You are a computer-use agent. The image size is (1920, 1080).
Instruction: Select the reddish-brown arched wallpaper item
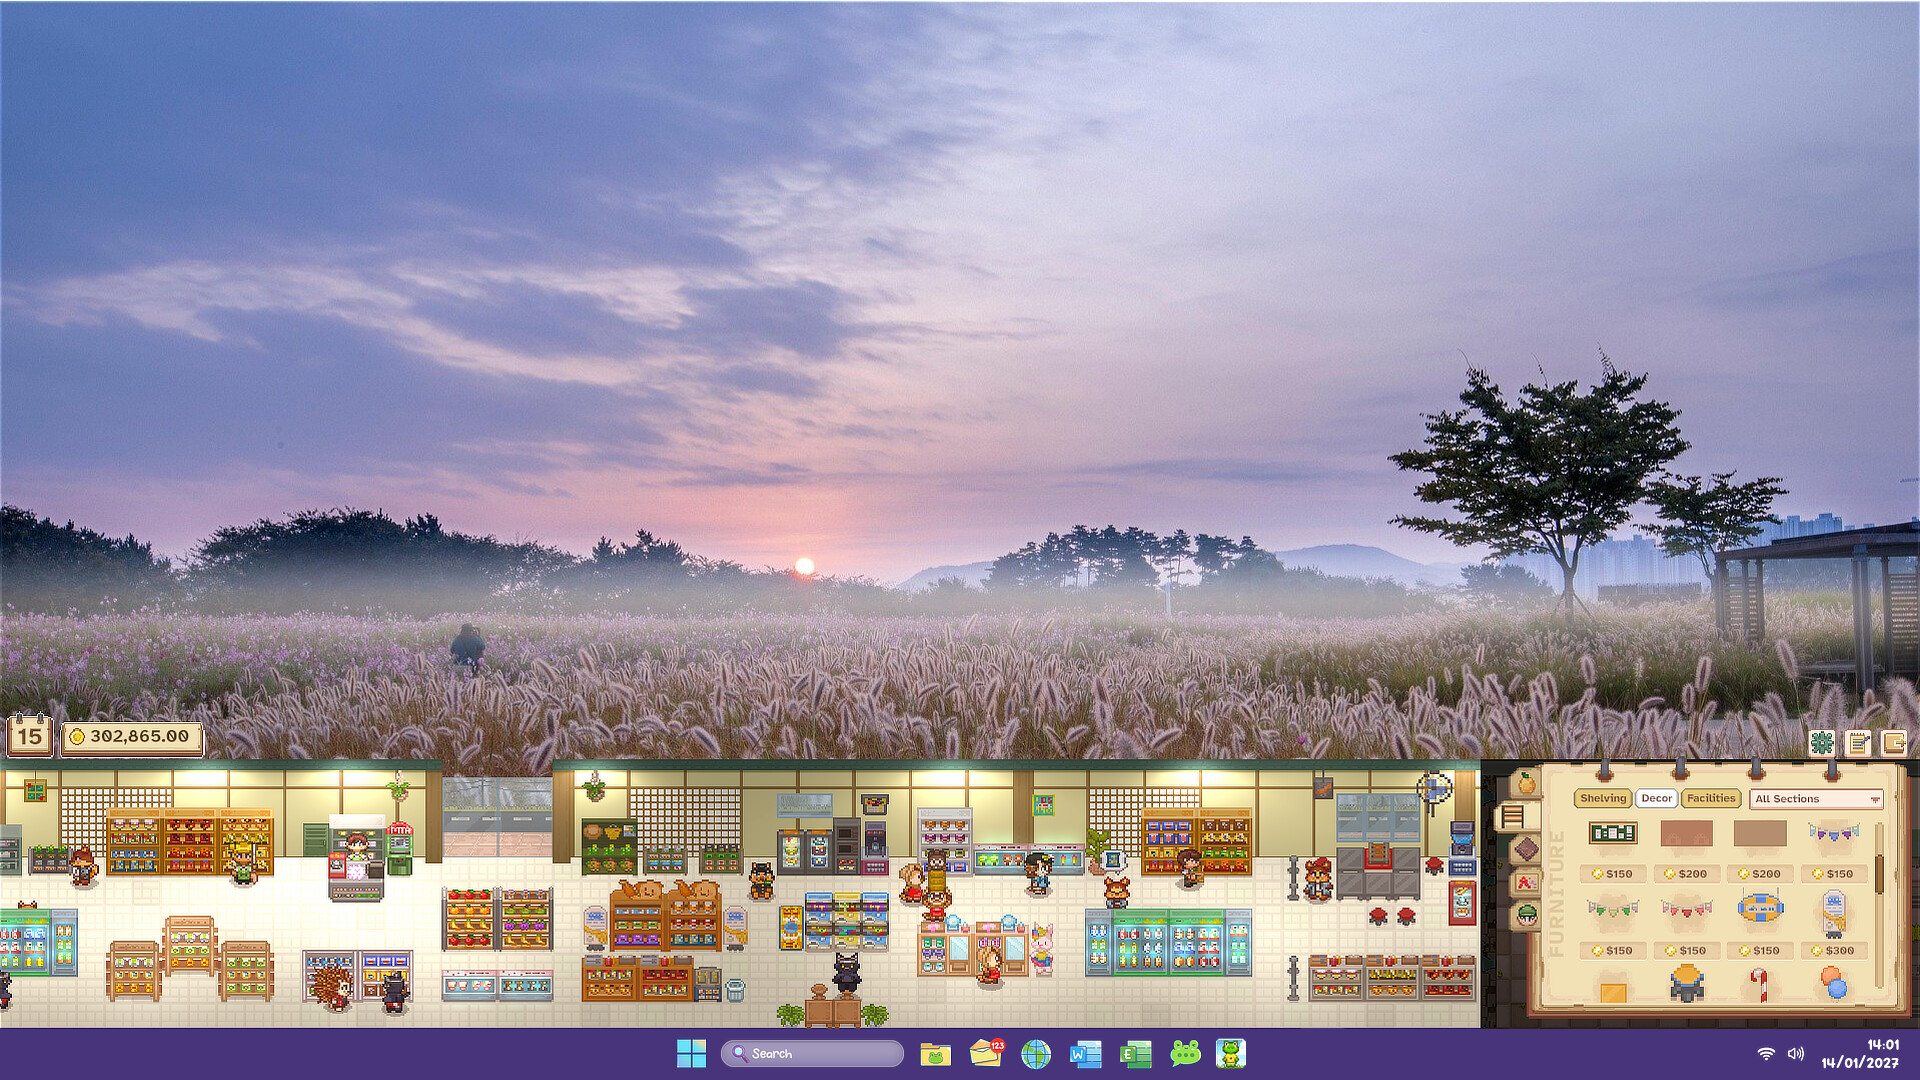1686,833
